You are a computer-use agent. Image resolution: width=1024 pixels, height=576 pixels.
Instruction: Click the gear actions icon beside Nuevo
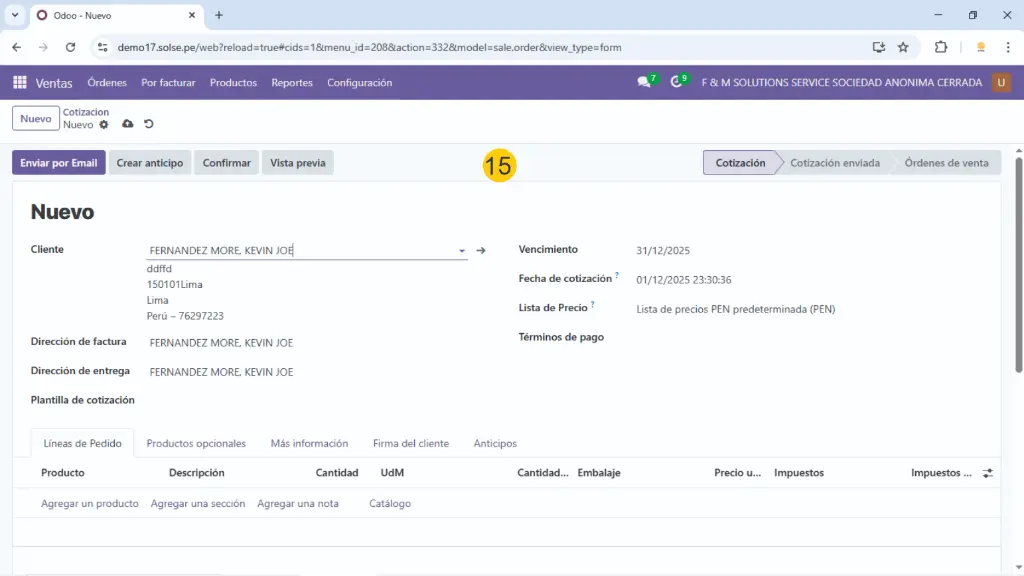coord(104,125)
